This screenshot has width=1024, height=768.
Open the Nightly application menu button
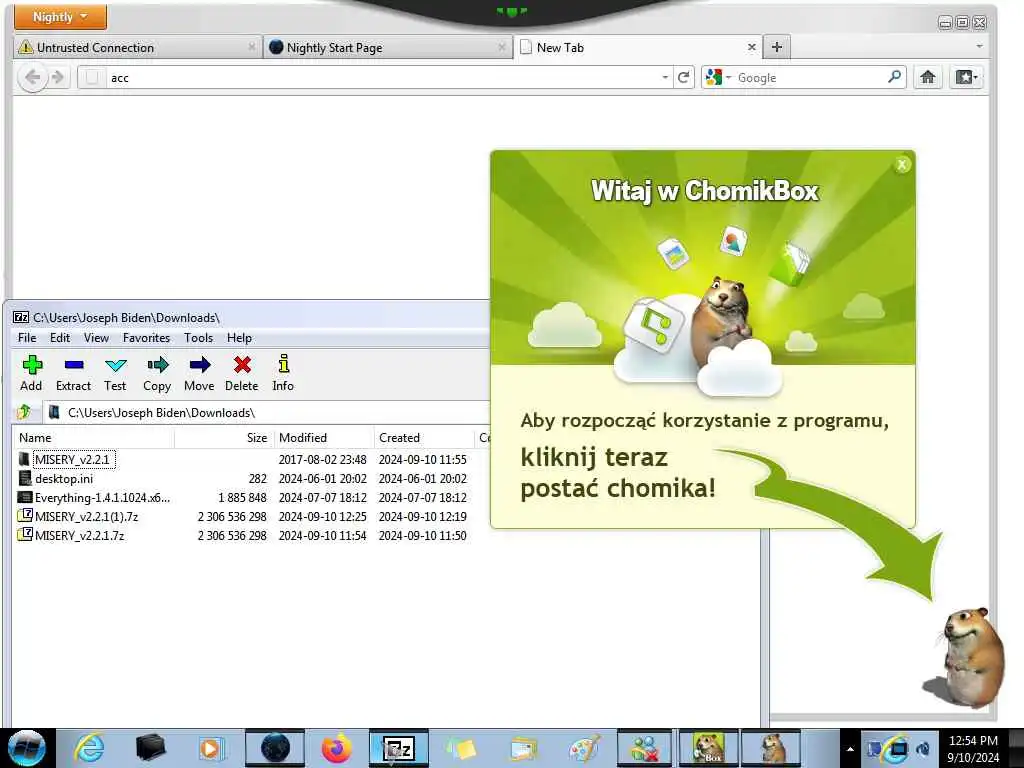[60, 16]
